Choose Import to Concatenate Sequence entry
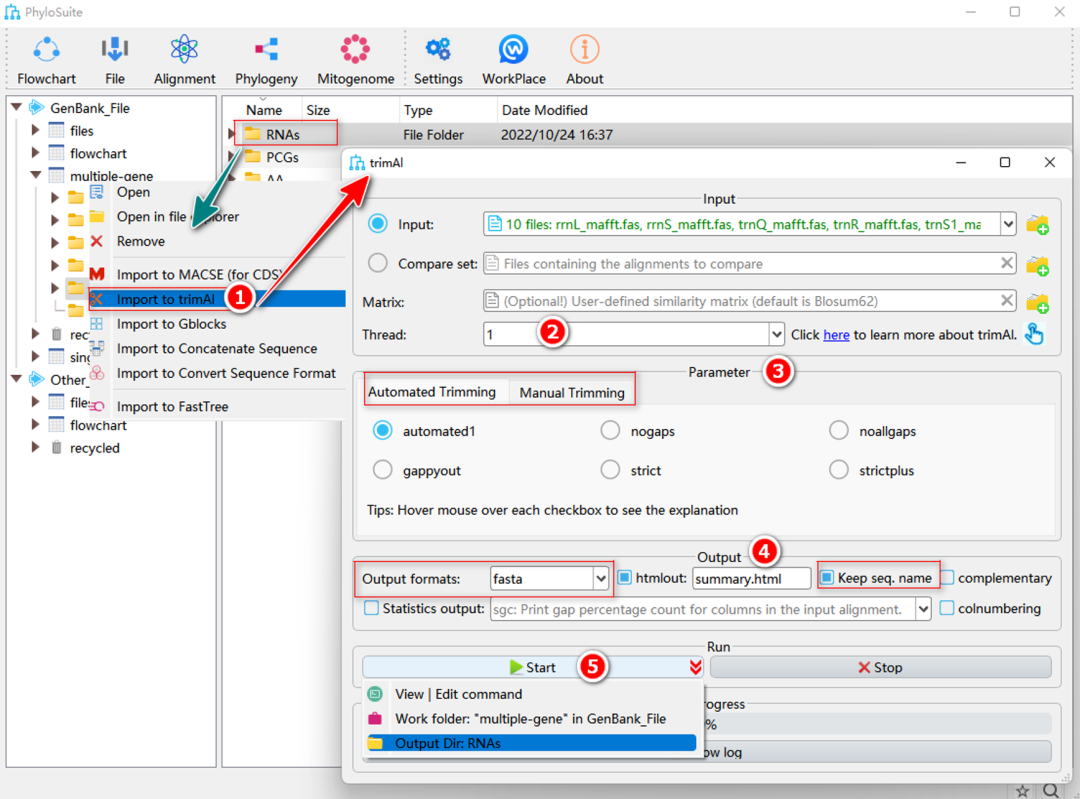The image size is (1080, 799). [x=217, y=349]
